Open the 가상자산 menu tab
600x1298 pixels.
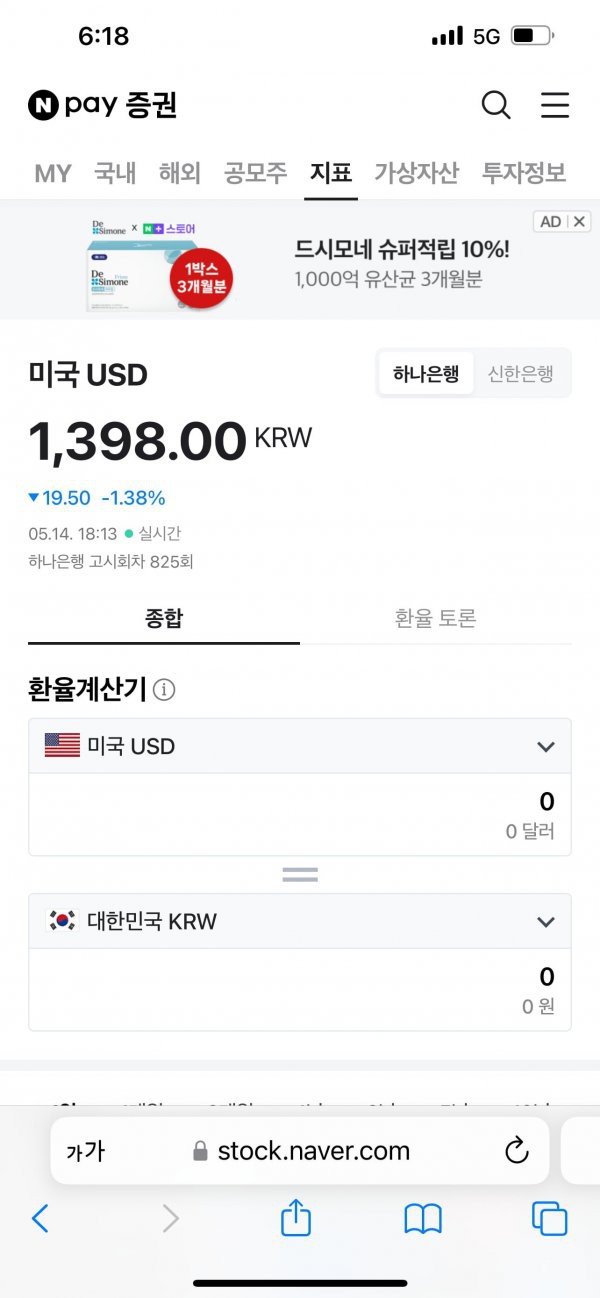coord(416,172)
